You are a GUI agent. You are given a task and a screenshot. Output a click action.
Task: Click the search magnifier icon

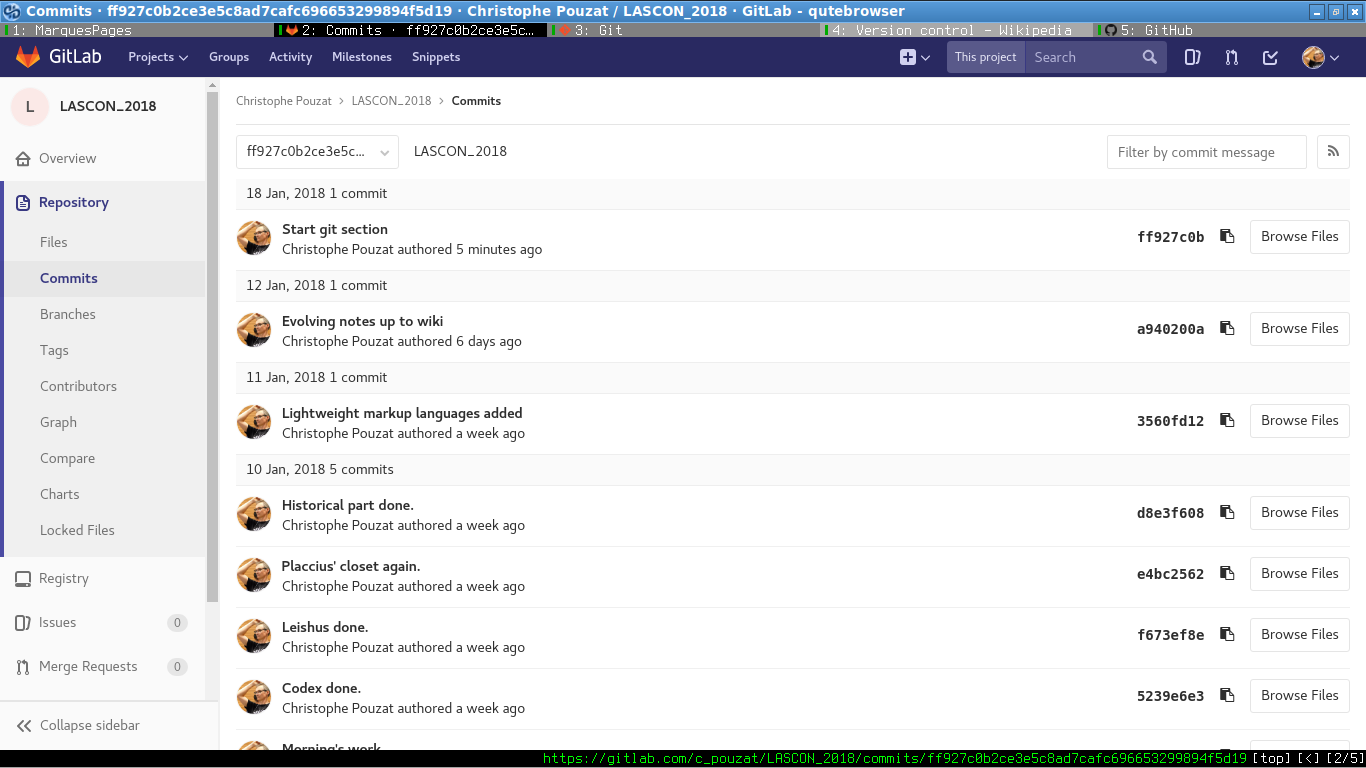[x=1150, y=57]
